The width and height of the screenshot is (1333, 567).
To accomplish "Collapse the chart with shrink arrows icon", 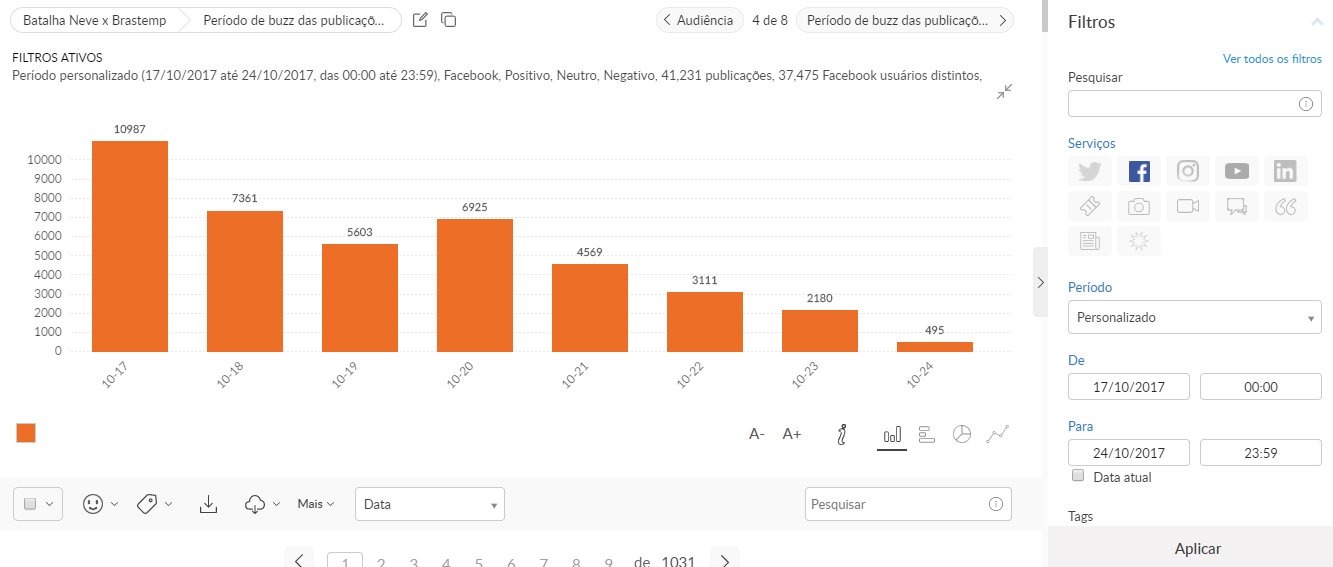I will point(1005,91).
